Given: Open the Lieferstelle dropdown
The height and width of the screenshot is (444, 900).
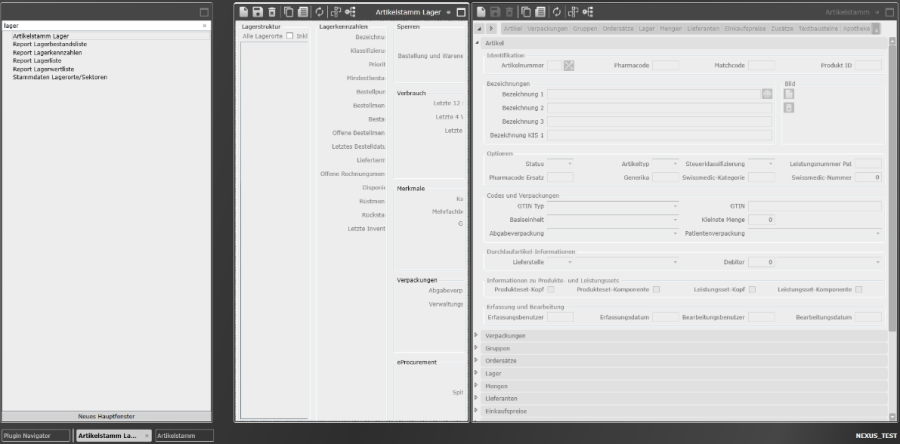Looking at the screenshot, I should (569, 262).
